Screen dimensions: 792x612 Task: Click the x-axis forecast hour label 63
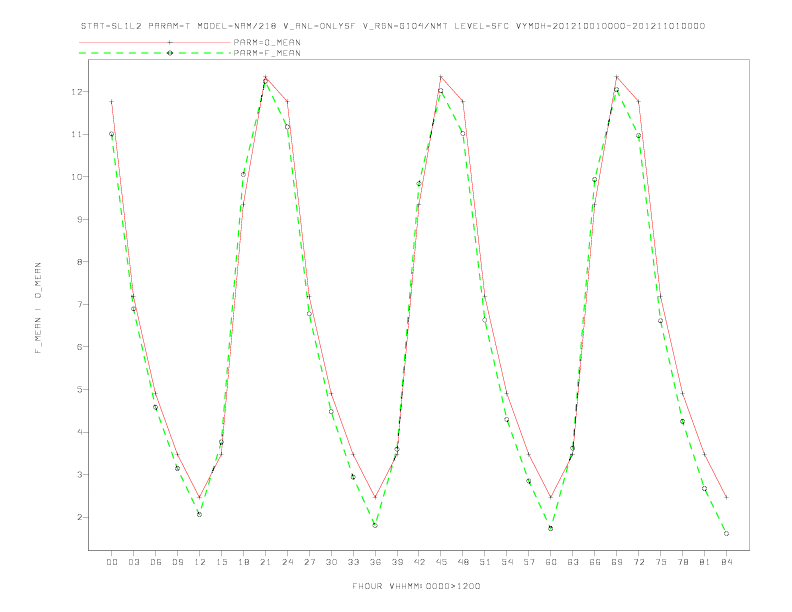[x=573, y=562]
